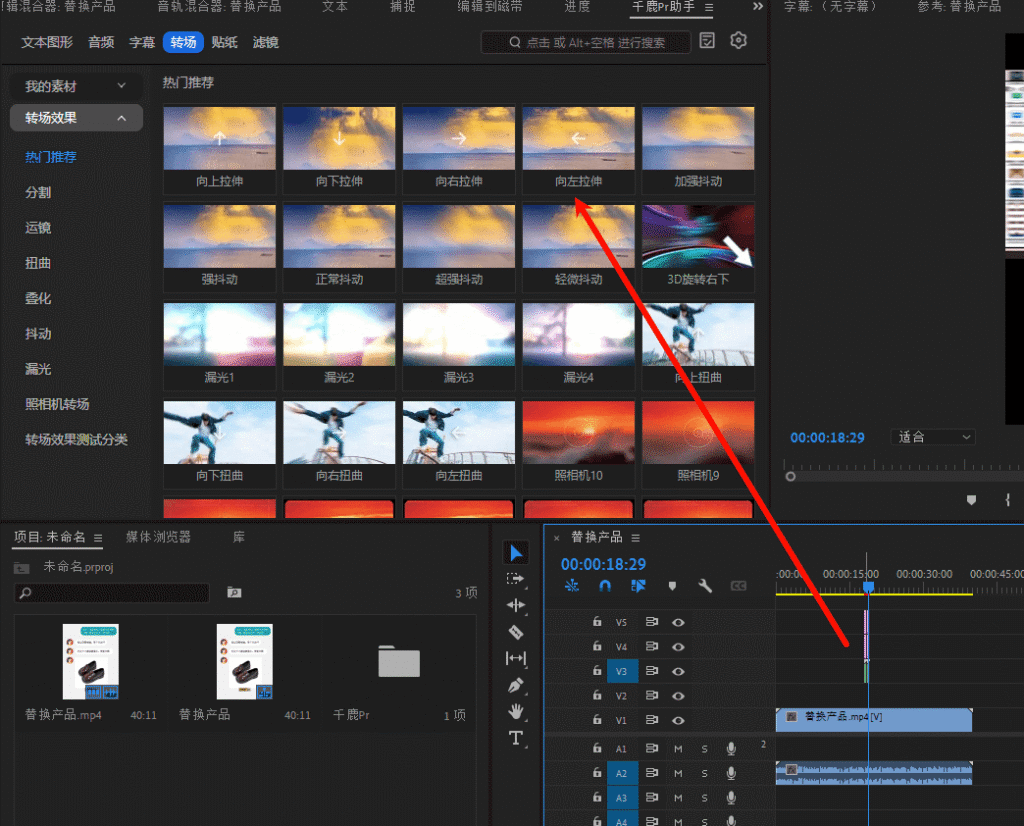Activate the Type (T) tool
The height and width of the screenshot is (826, 1024).
[x=516, y=738]
